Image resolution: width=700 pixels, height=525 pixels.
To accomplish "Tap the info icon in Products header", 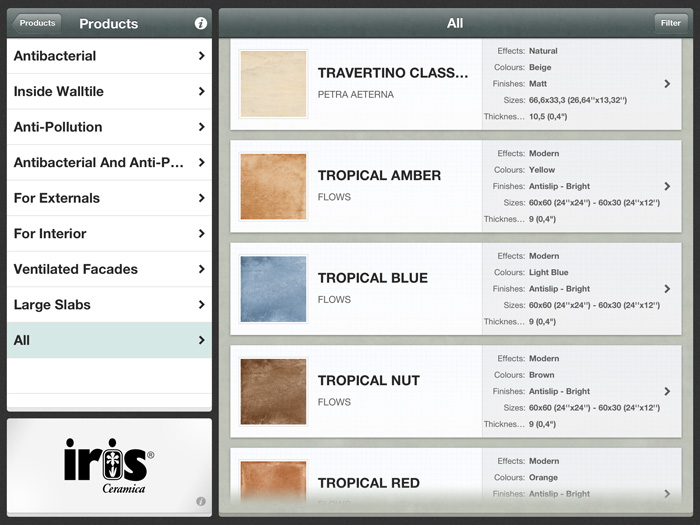I will (x=200, y=23).
